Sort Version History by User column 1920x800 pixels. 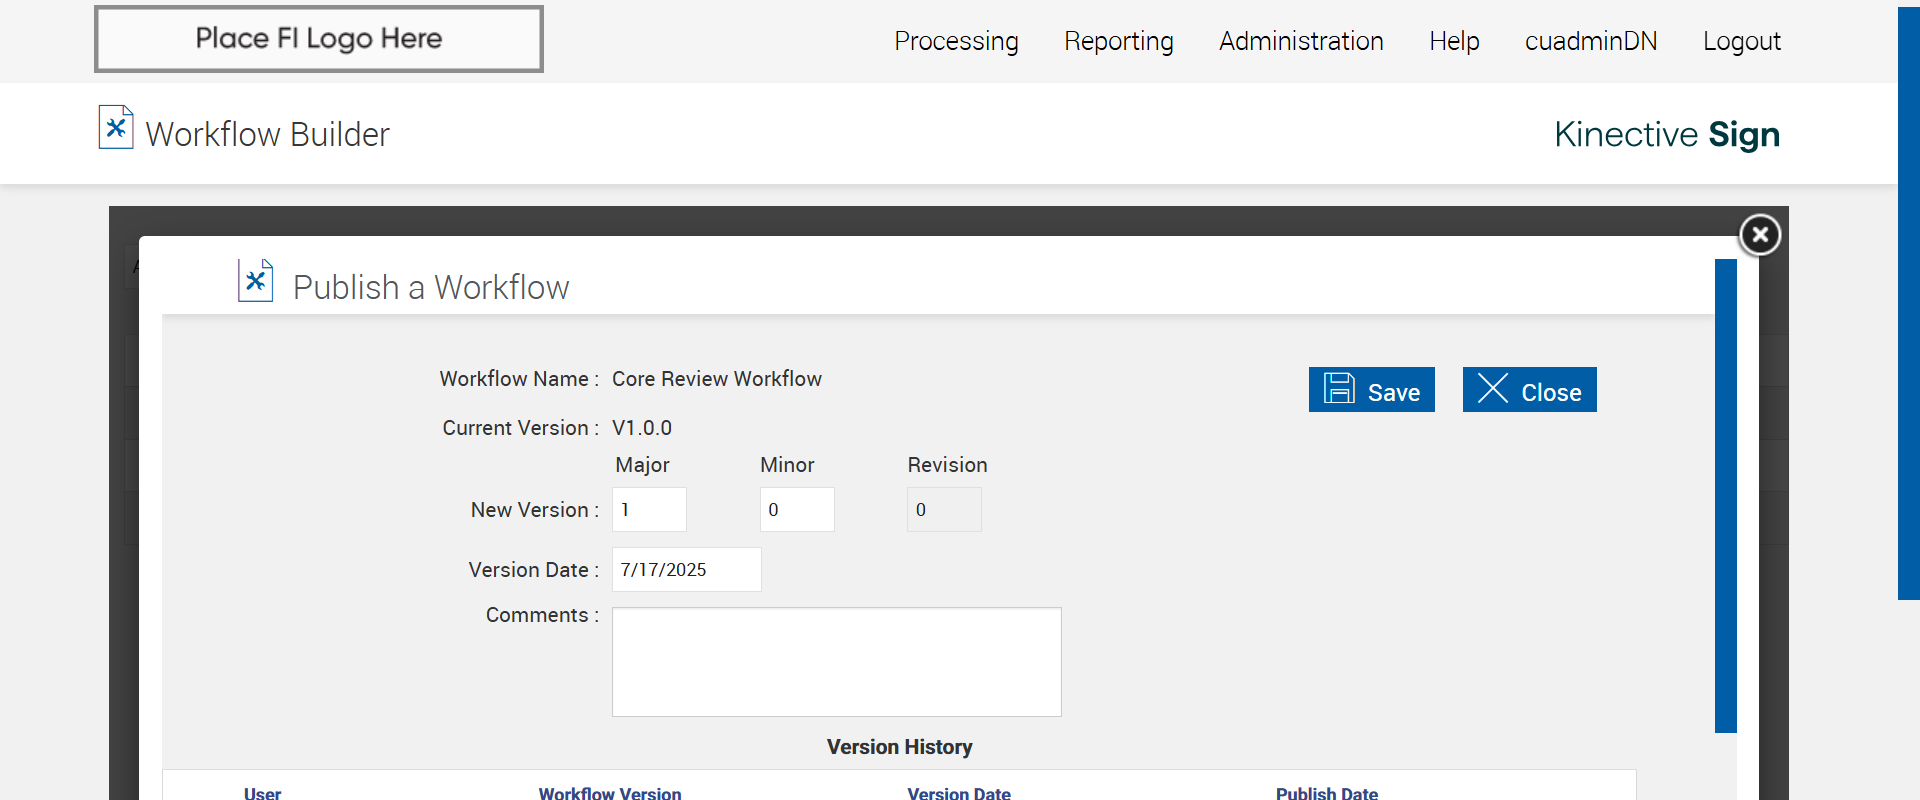(x=262, y=793)
